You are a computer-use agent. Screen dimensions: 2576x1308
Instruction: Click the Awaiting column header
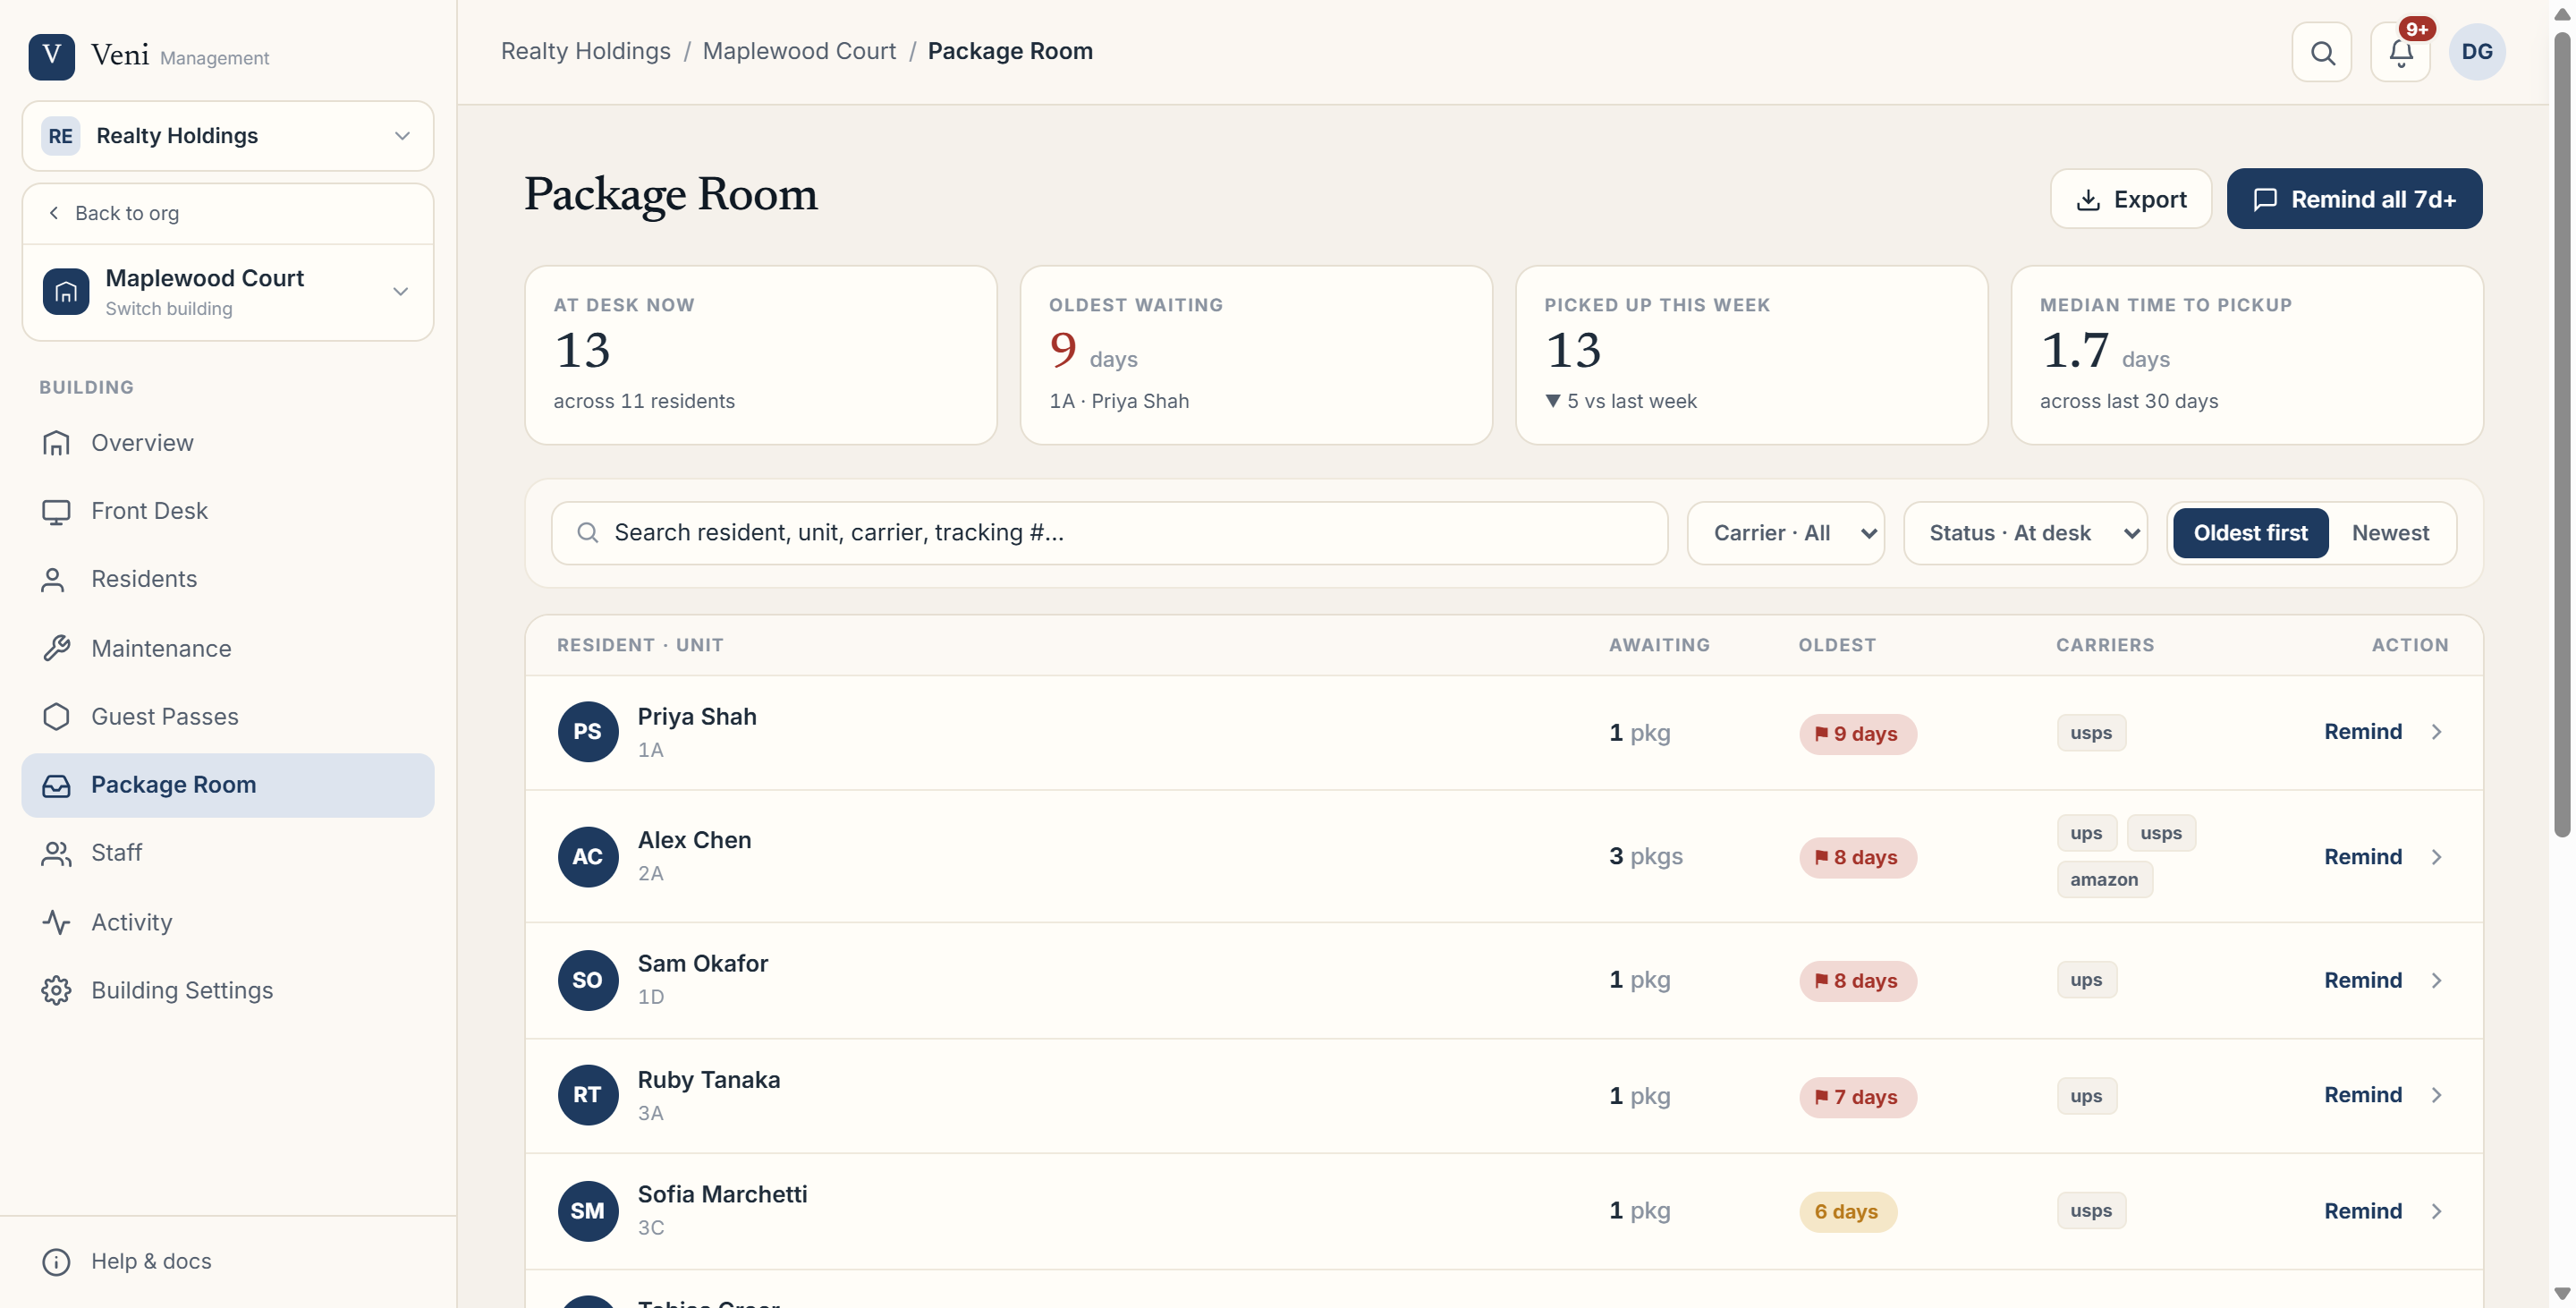[x=1659, y=645]
